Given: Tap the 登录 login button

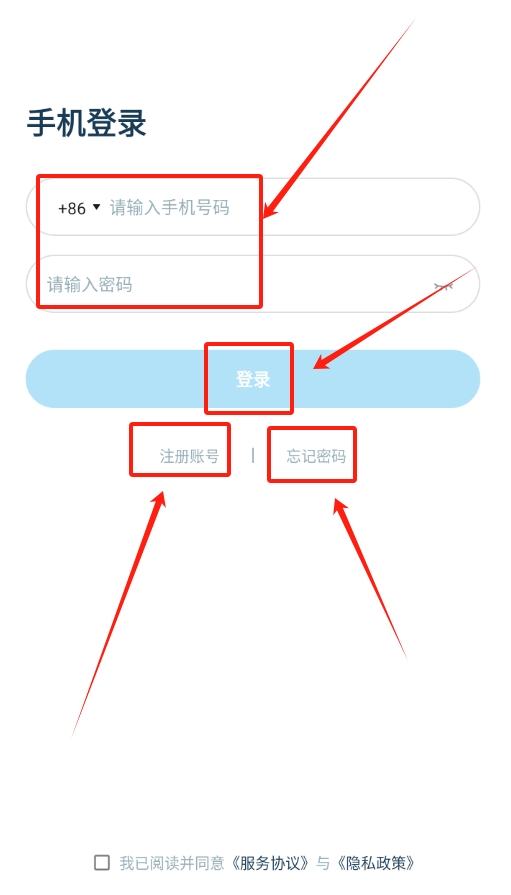Looking at the screenshot, I should [253, 379].
